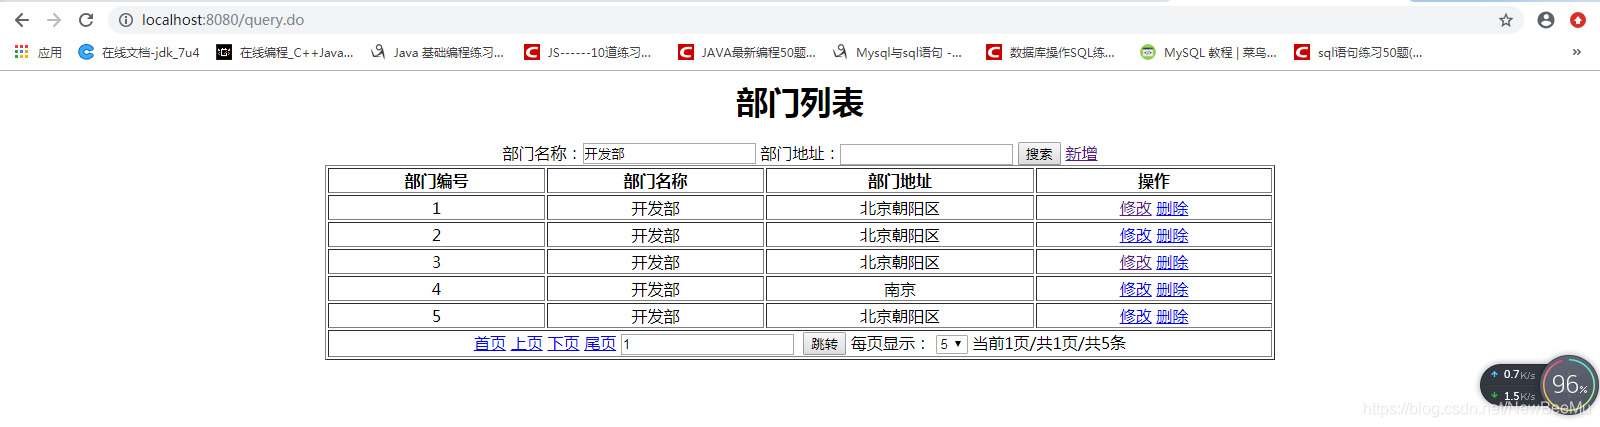Click the 搜索 button
This screenshot has height=427, width=1600.
pos(1039,154)
